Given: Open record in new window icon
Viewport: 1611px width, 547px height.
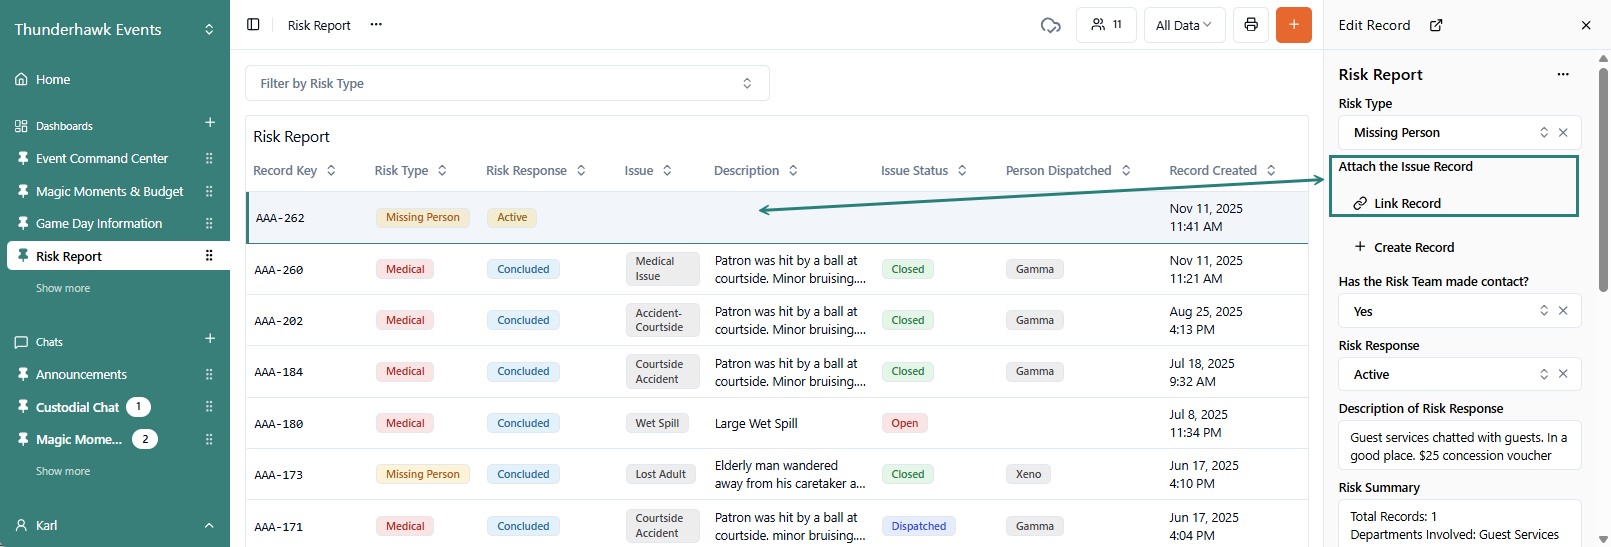Looking at the screenshot, I should coord(1436,25).
